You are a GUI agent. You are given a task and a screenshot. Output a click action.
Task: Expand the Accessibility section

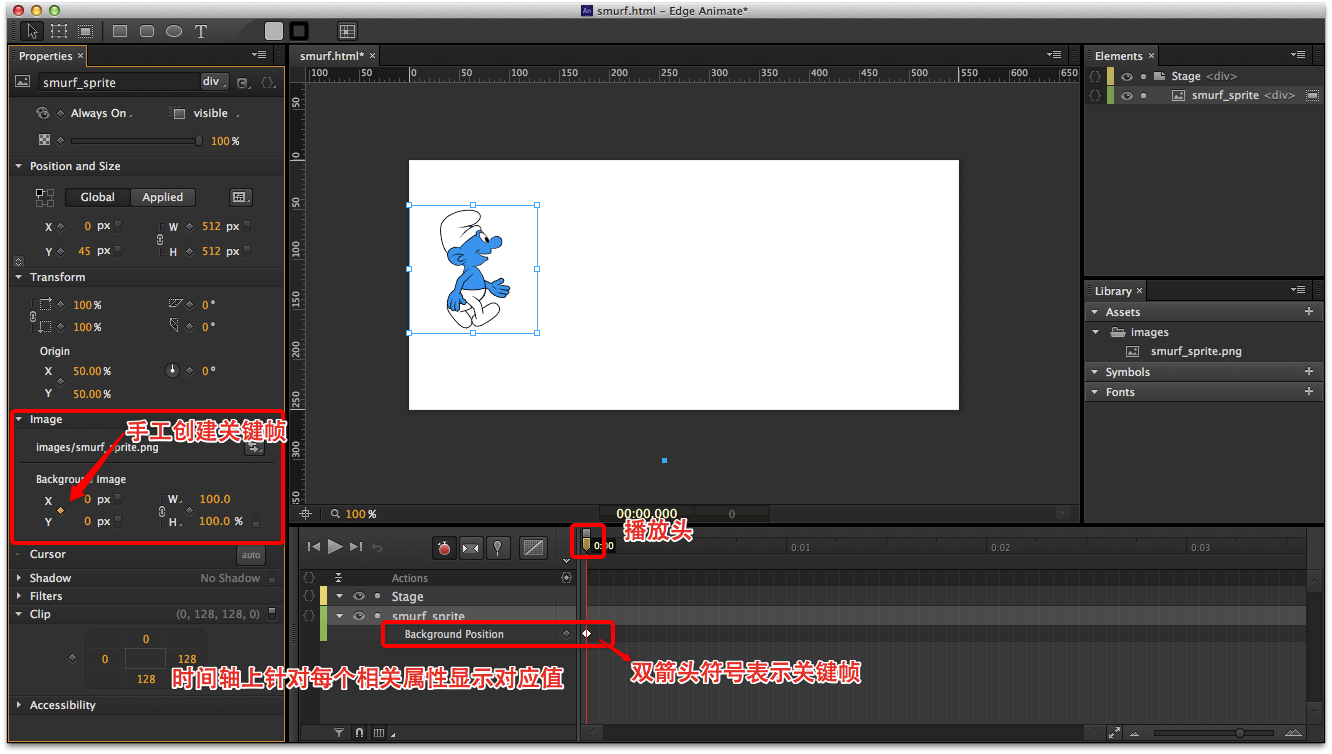[19, 705]
